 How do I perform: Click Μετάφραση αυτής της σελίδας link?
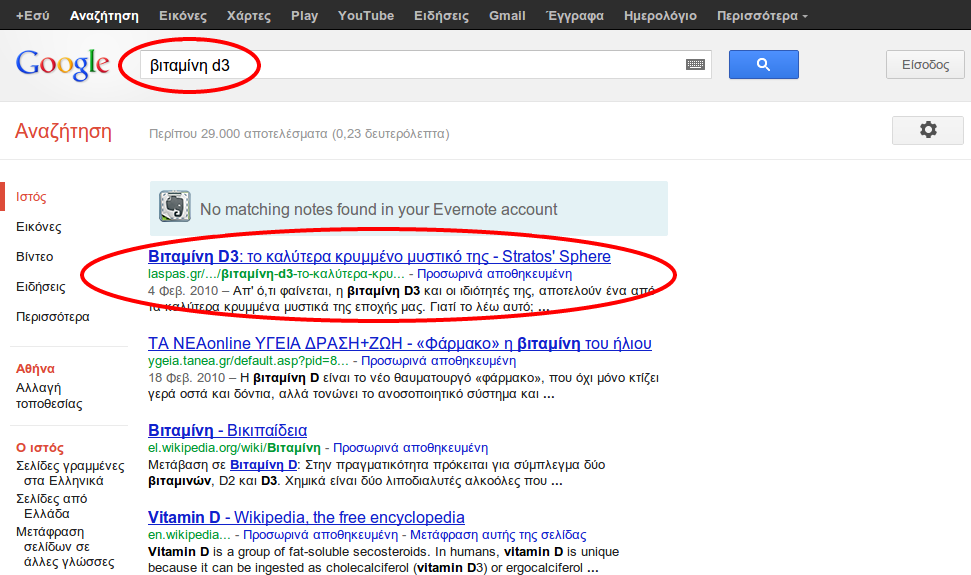(x=498, y=535)
